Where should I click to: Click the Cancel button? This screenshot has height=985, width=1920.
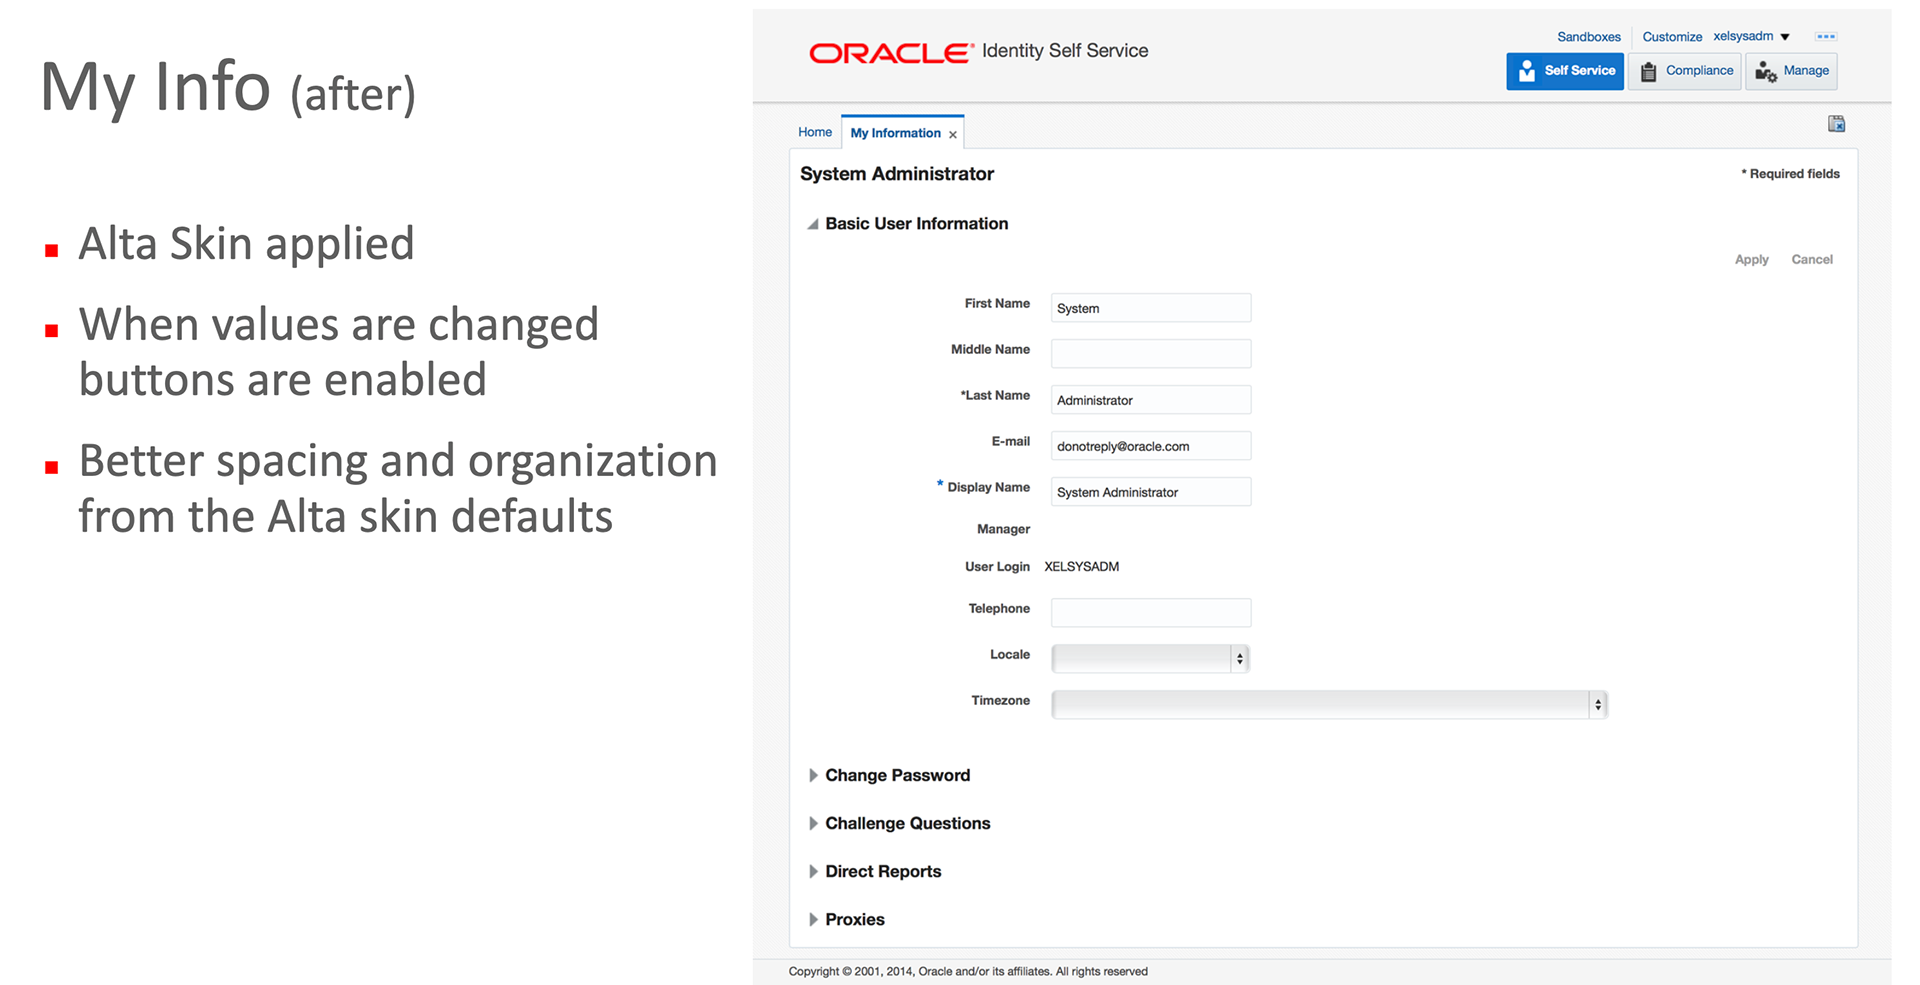1812,260
